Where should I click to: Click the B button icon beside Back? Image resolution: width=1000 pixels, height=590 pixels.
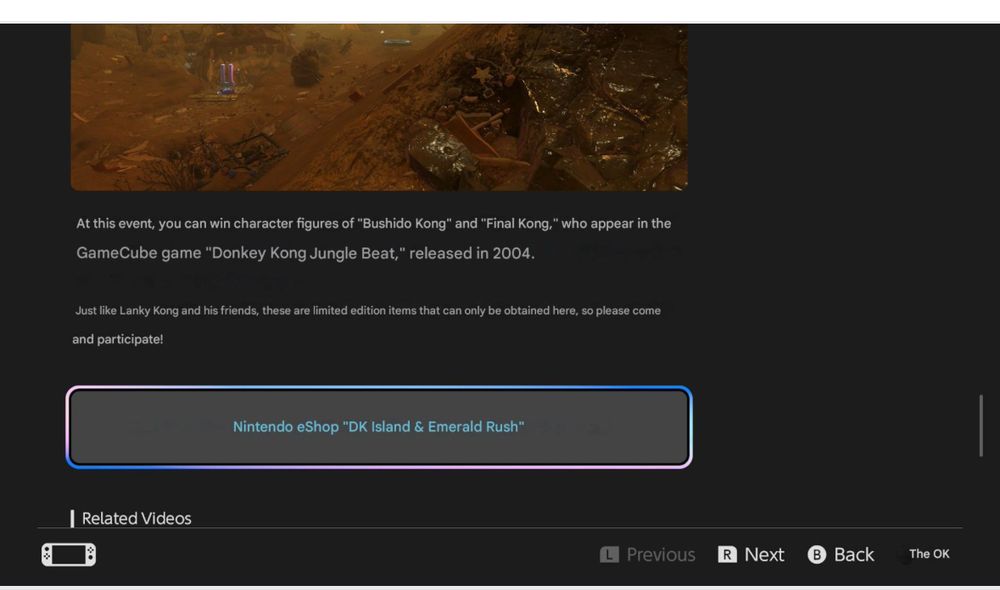coord(816,554)
